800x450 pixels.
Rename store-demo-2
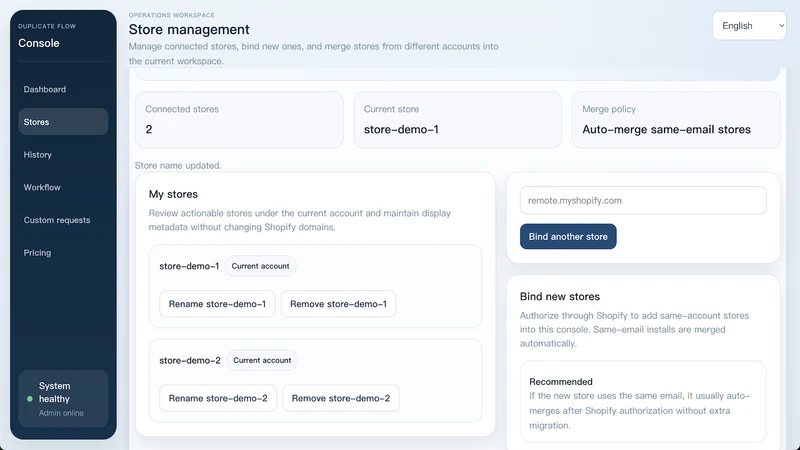tap(218, 398)
